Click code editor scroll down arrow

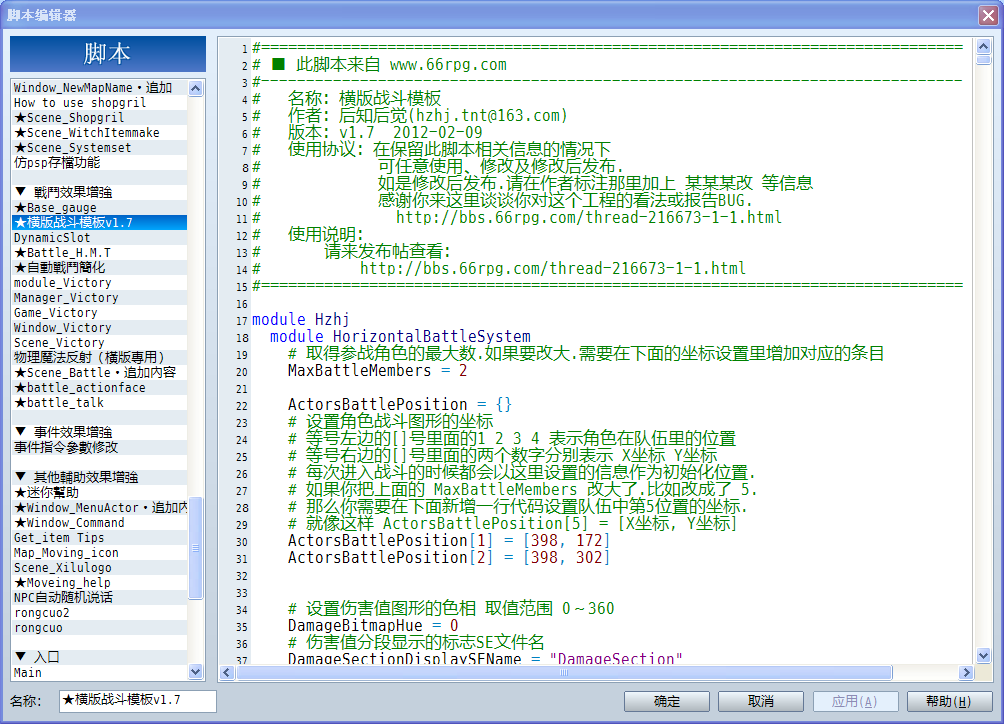click(984, 656)
